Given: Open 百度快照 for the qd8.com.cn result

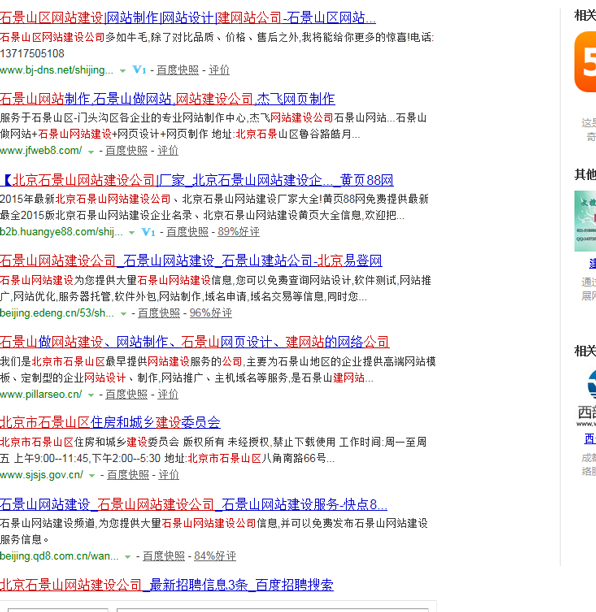Looking at the screenshot, I should point(164,556).
